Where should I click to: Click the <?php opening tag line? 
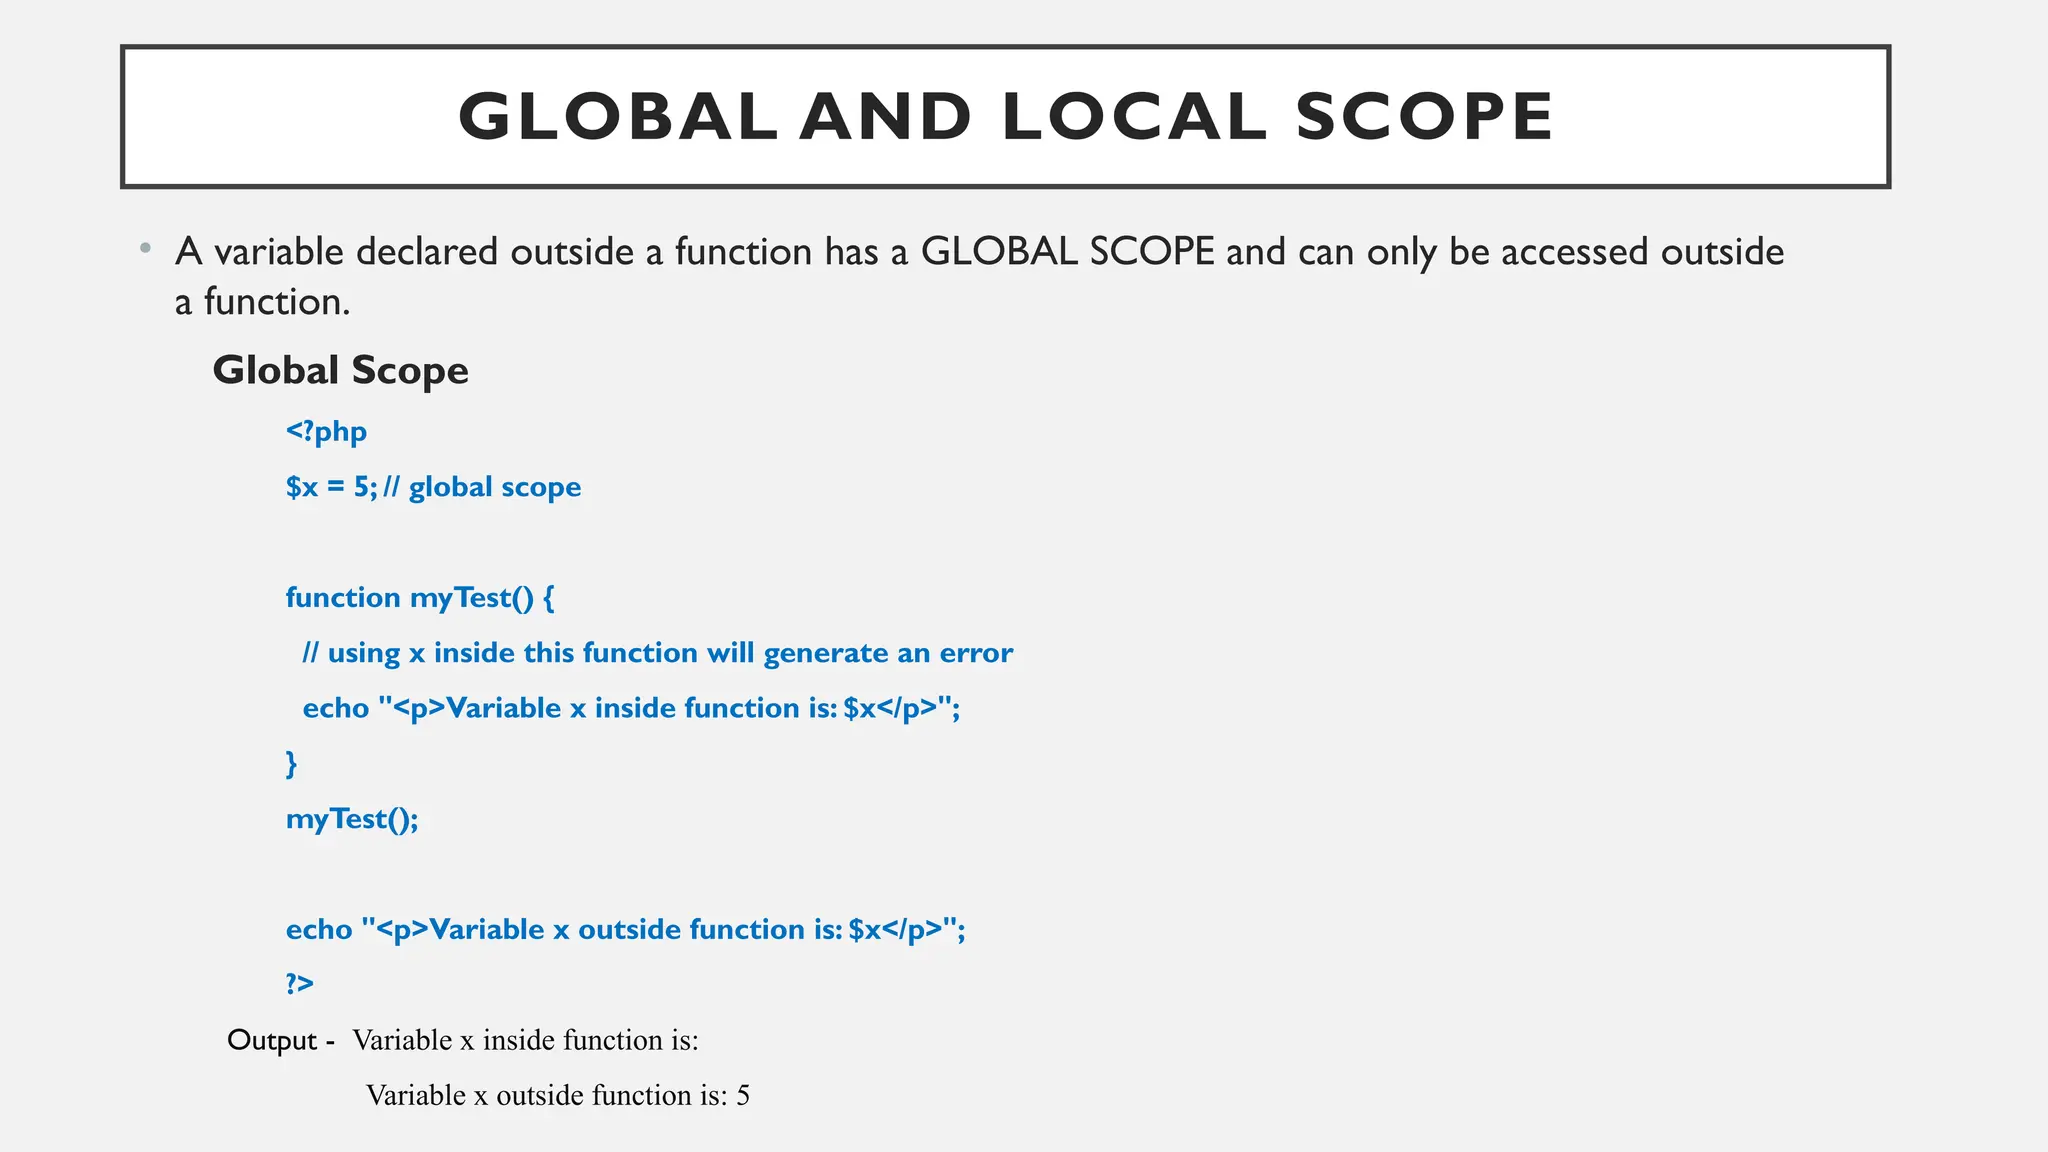coord(326,432)
